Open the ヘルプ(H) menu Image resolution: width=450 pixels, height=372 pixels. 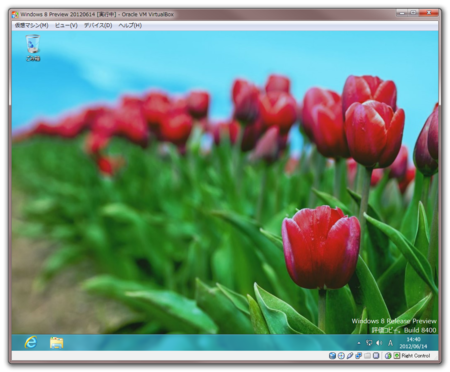[130, 26]
